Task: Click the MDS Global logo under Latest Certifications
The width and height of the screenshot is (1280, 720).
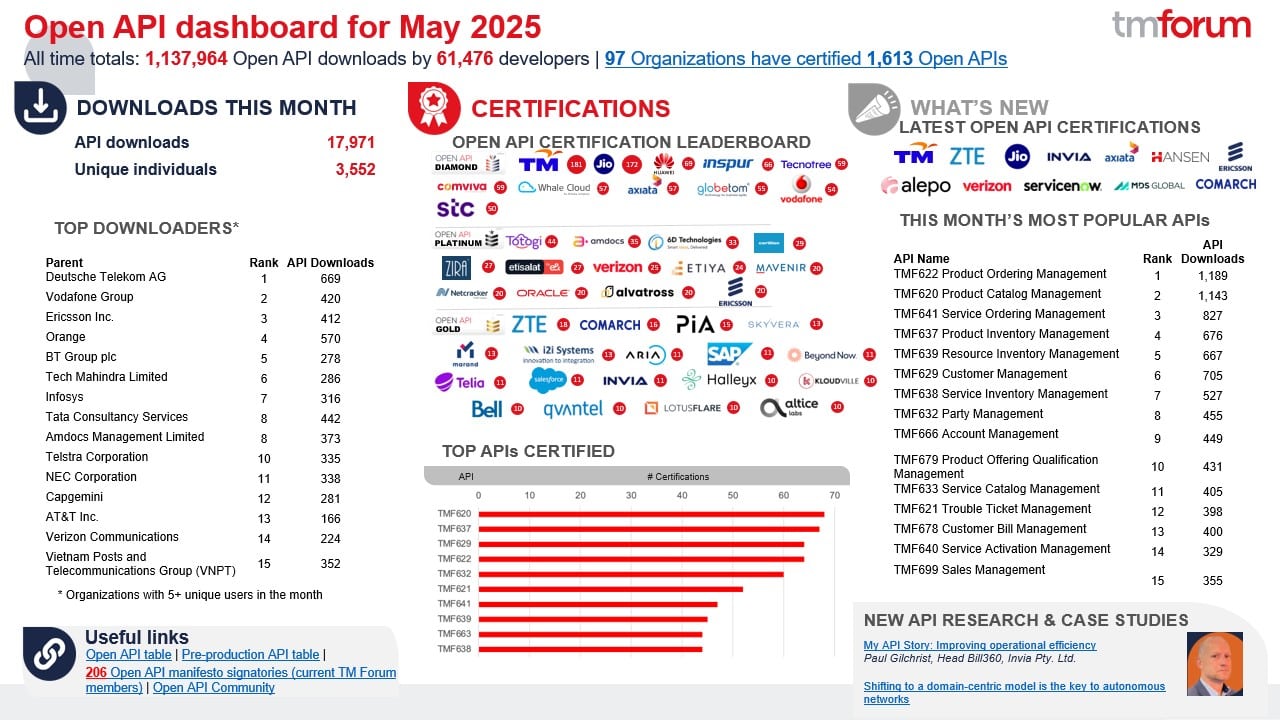Action: (x=1149, y=185)
